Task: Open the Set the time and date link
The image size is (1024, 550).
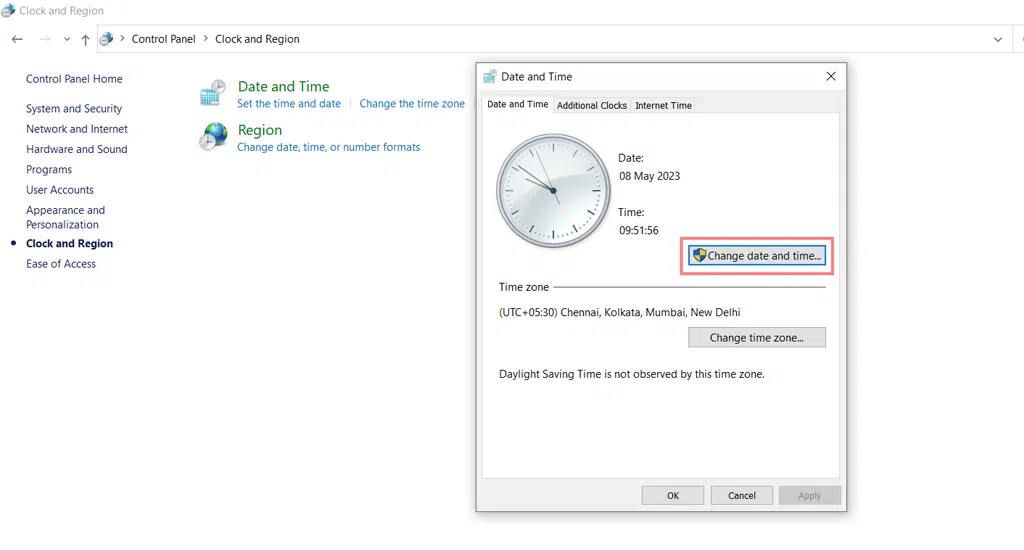Action: 289,104
